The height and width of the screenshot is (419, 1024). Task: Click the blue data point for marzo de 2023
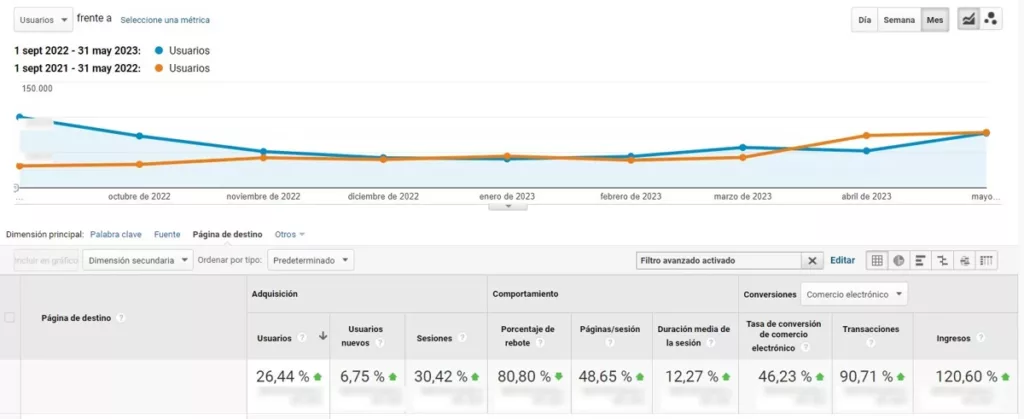click(x=743, y=147)
